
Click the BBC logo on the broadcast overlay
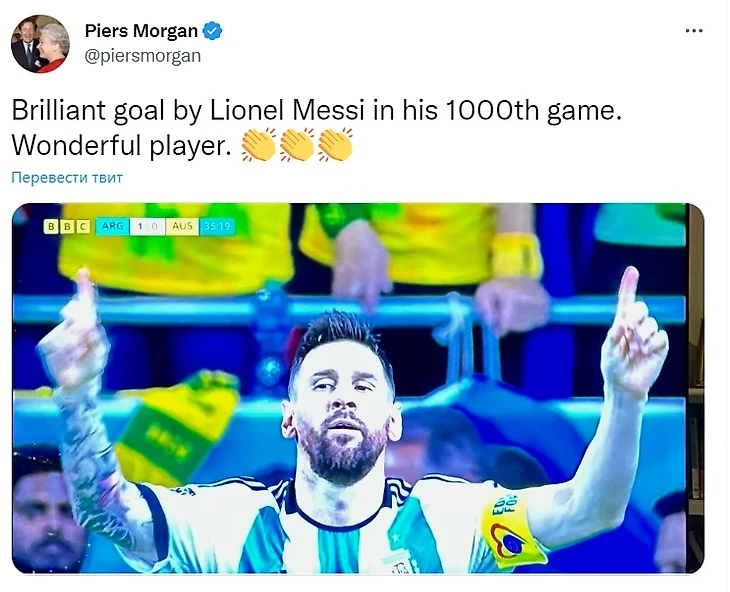point(67,227)
